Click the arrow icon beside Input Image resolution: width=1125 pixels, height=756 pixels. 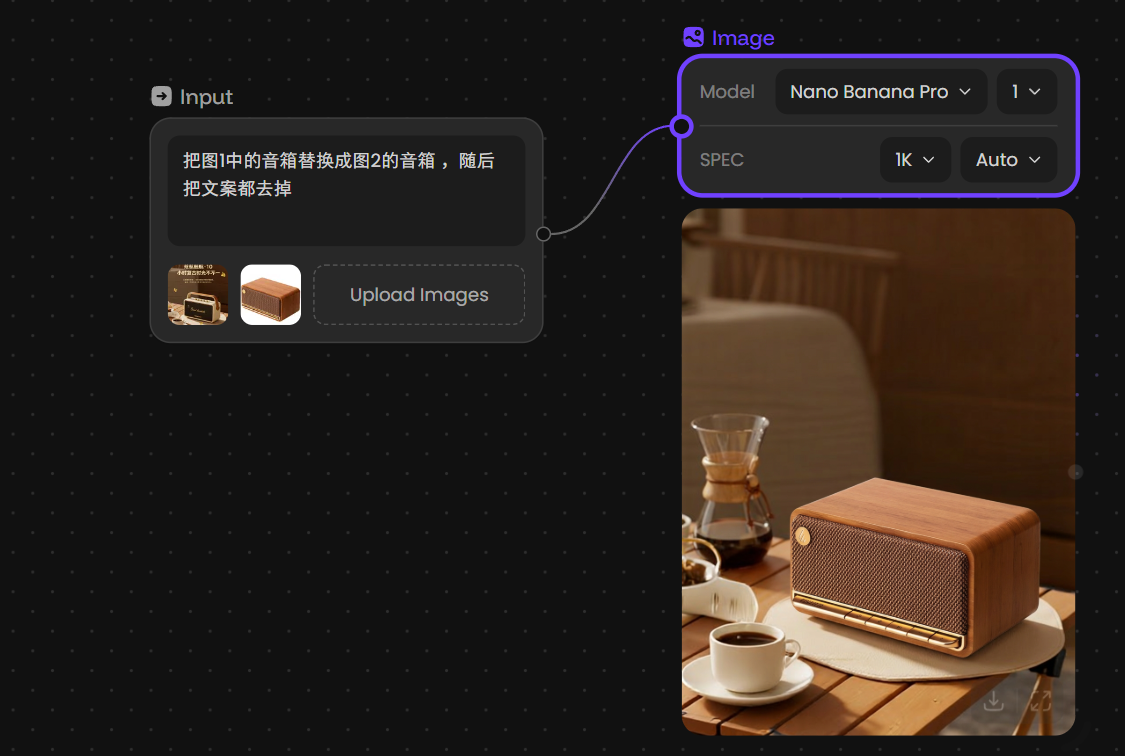pyautogui.click(x=160, y=96)
